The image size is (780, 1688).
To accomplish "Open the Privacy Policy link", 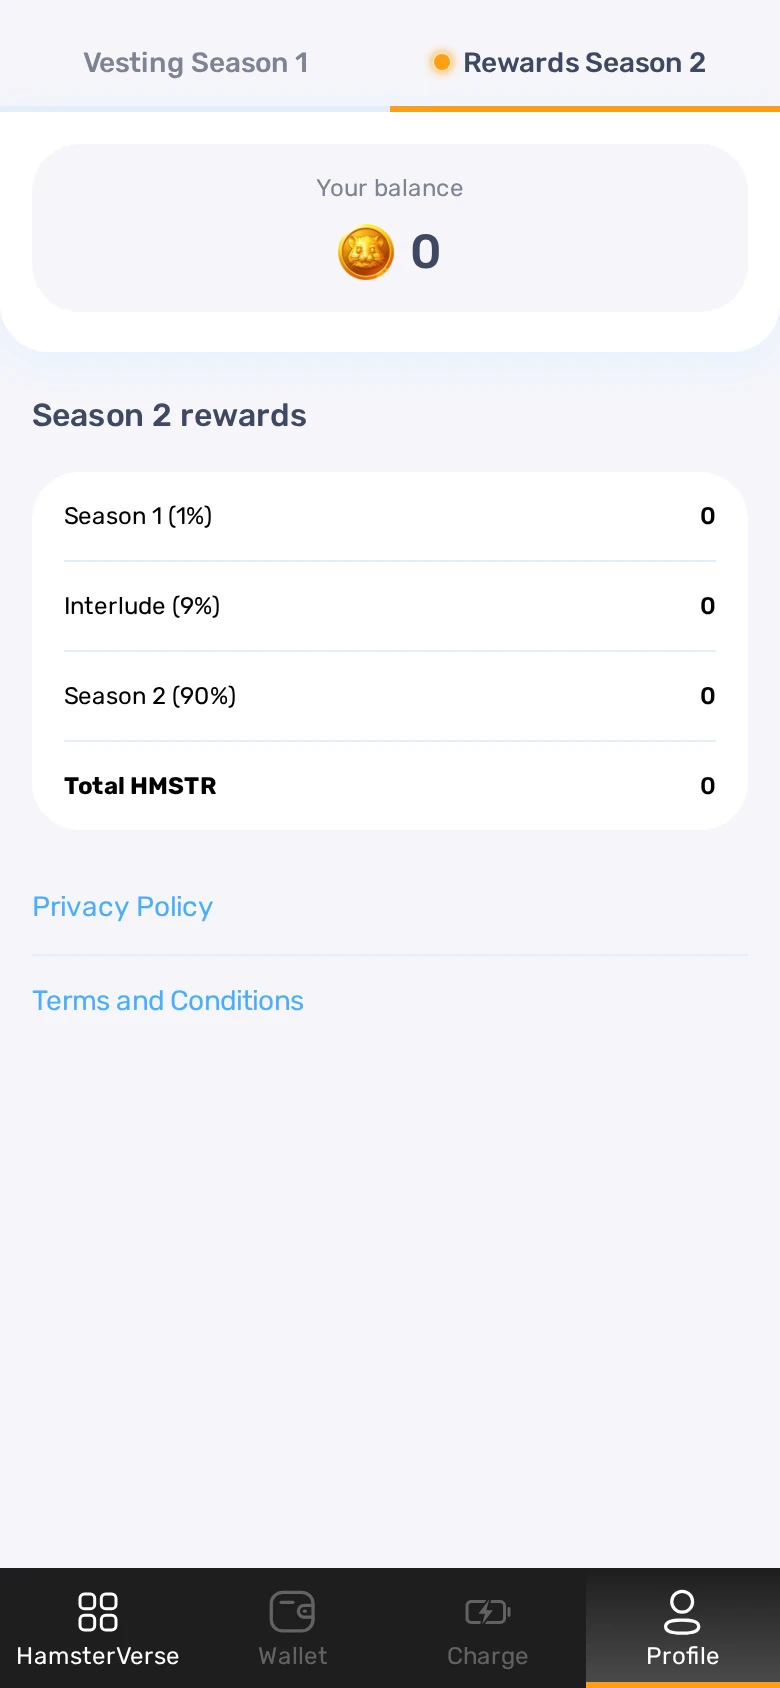I will coord(123,907).
